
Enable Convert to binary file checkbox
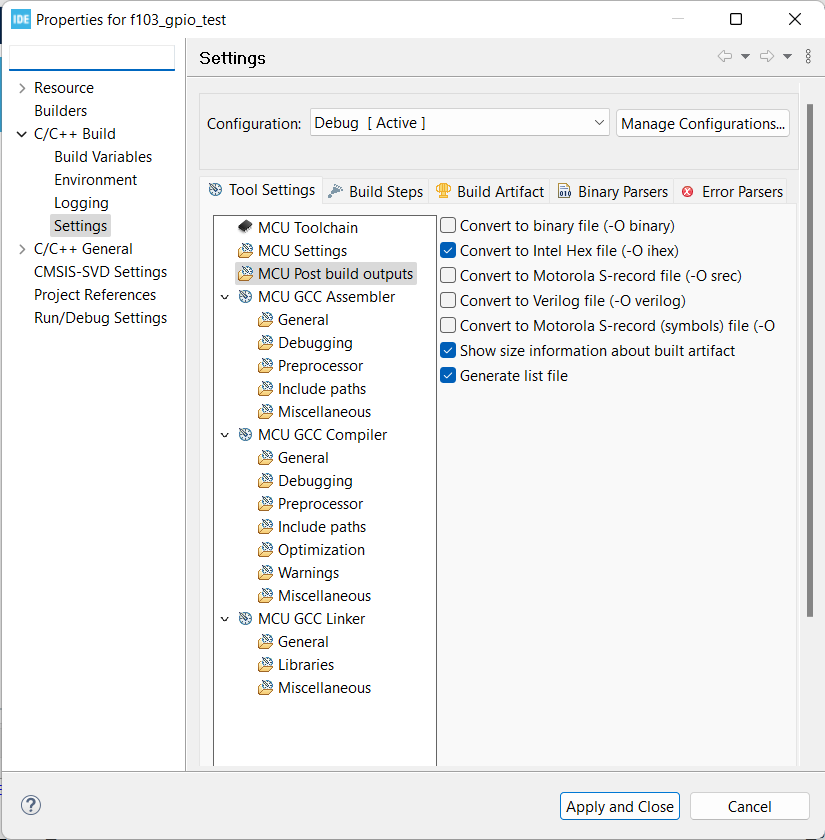point(448,225)
